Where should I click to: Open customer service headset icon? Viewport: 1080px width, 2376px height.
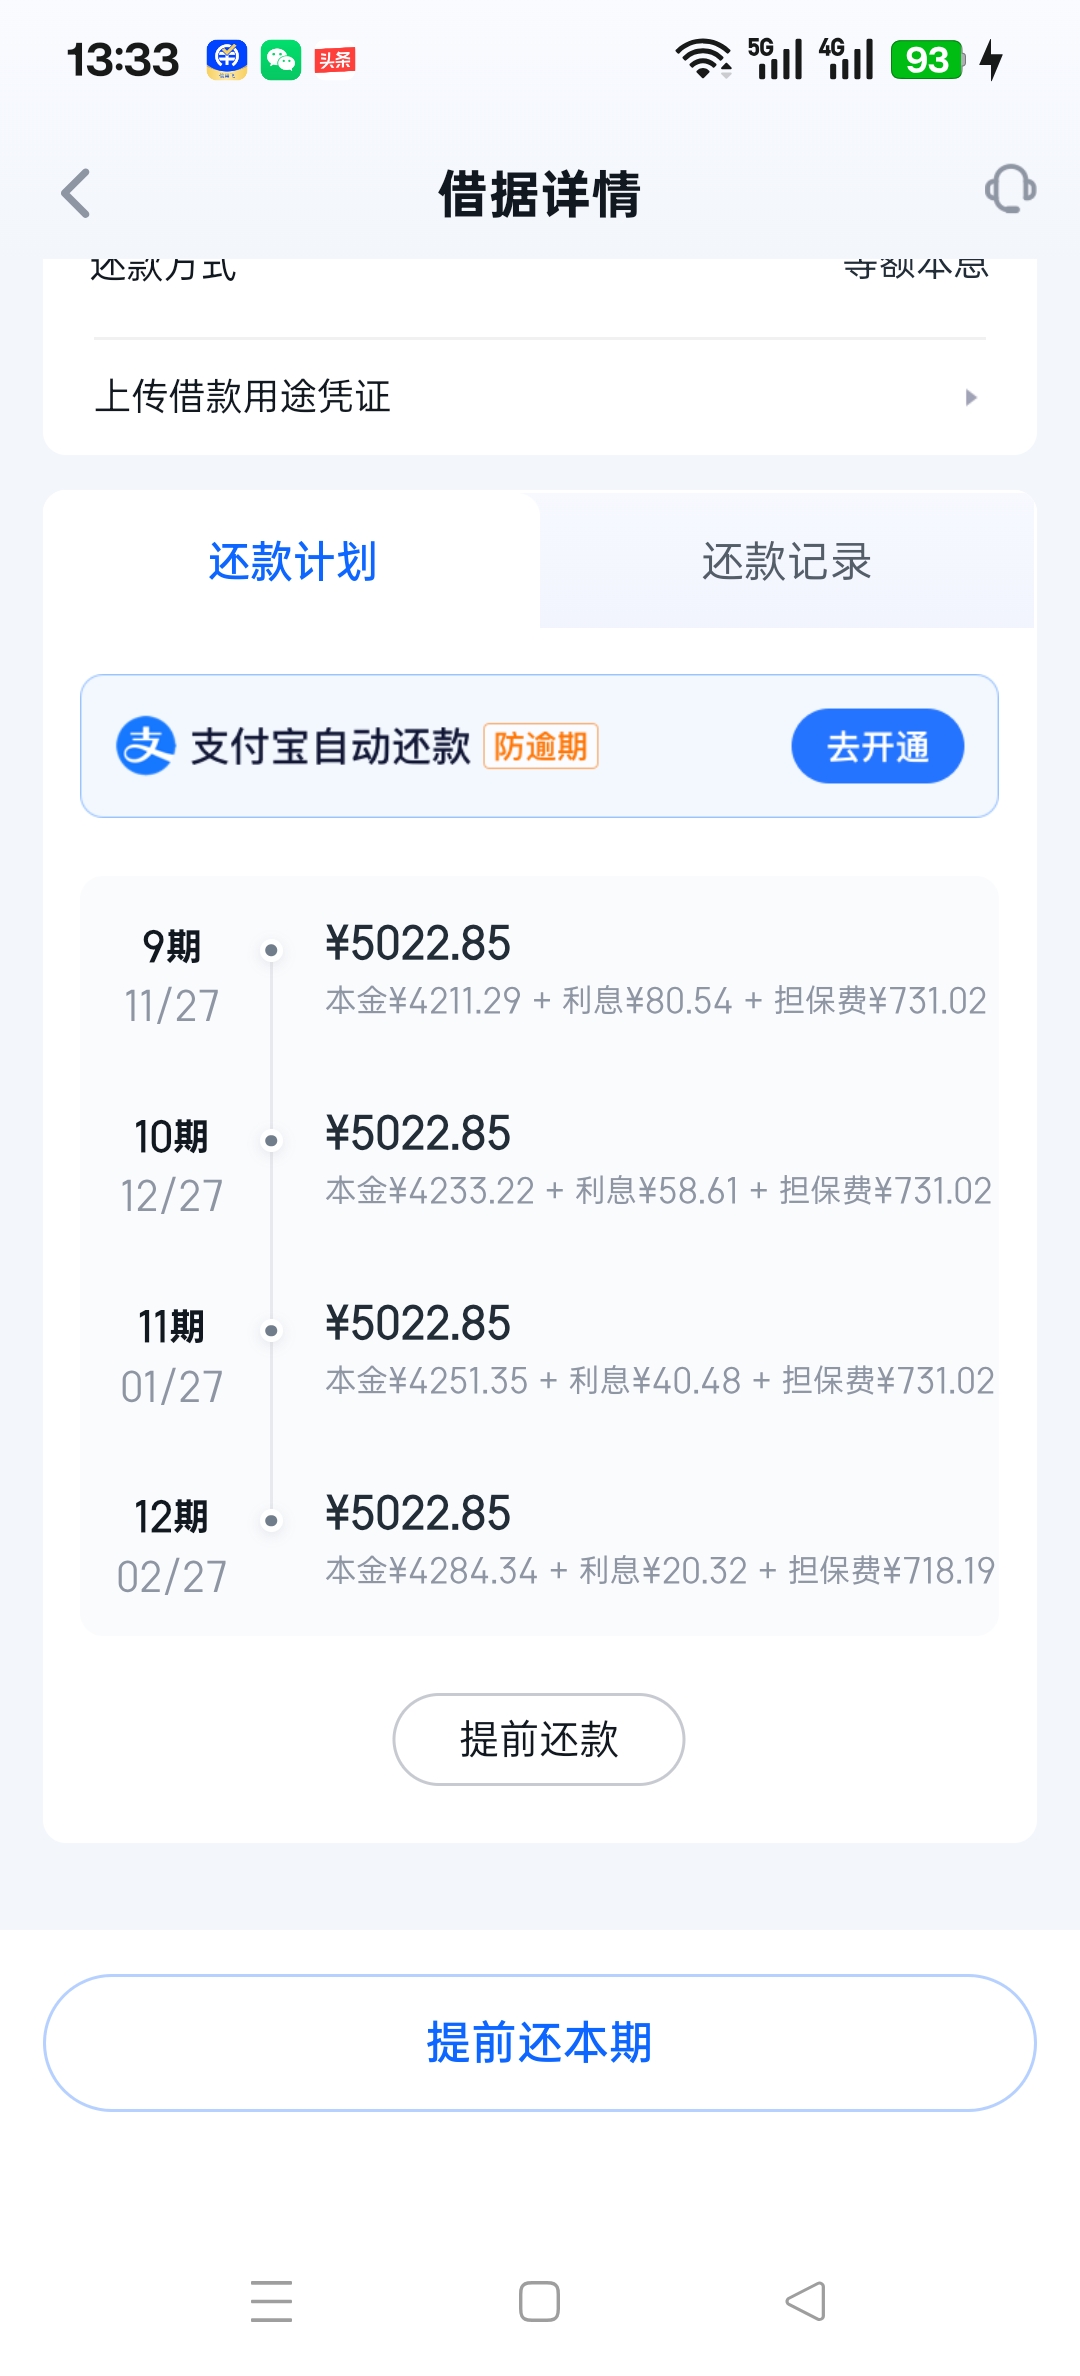click(x=1009, y=189)
